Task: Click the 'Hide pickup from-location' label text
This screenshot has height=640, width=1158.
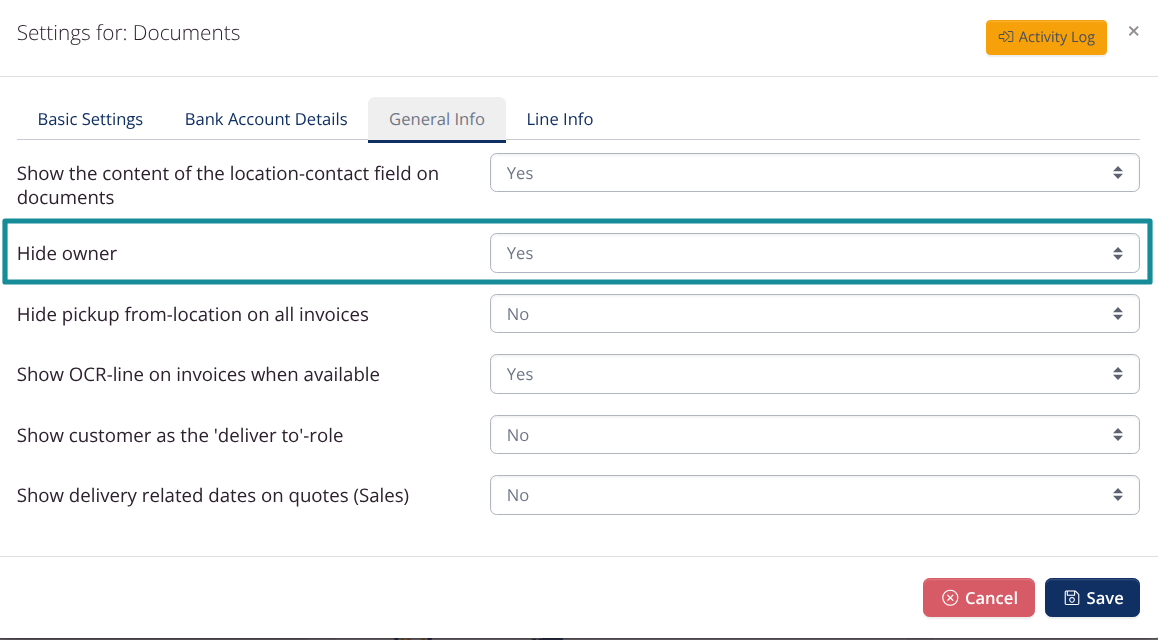Action: (x=193, y=315)
